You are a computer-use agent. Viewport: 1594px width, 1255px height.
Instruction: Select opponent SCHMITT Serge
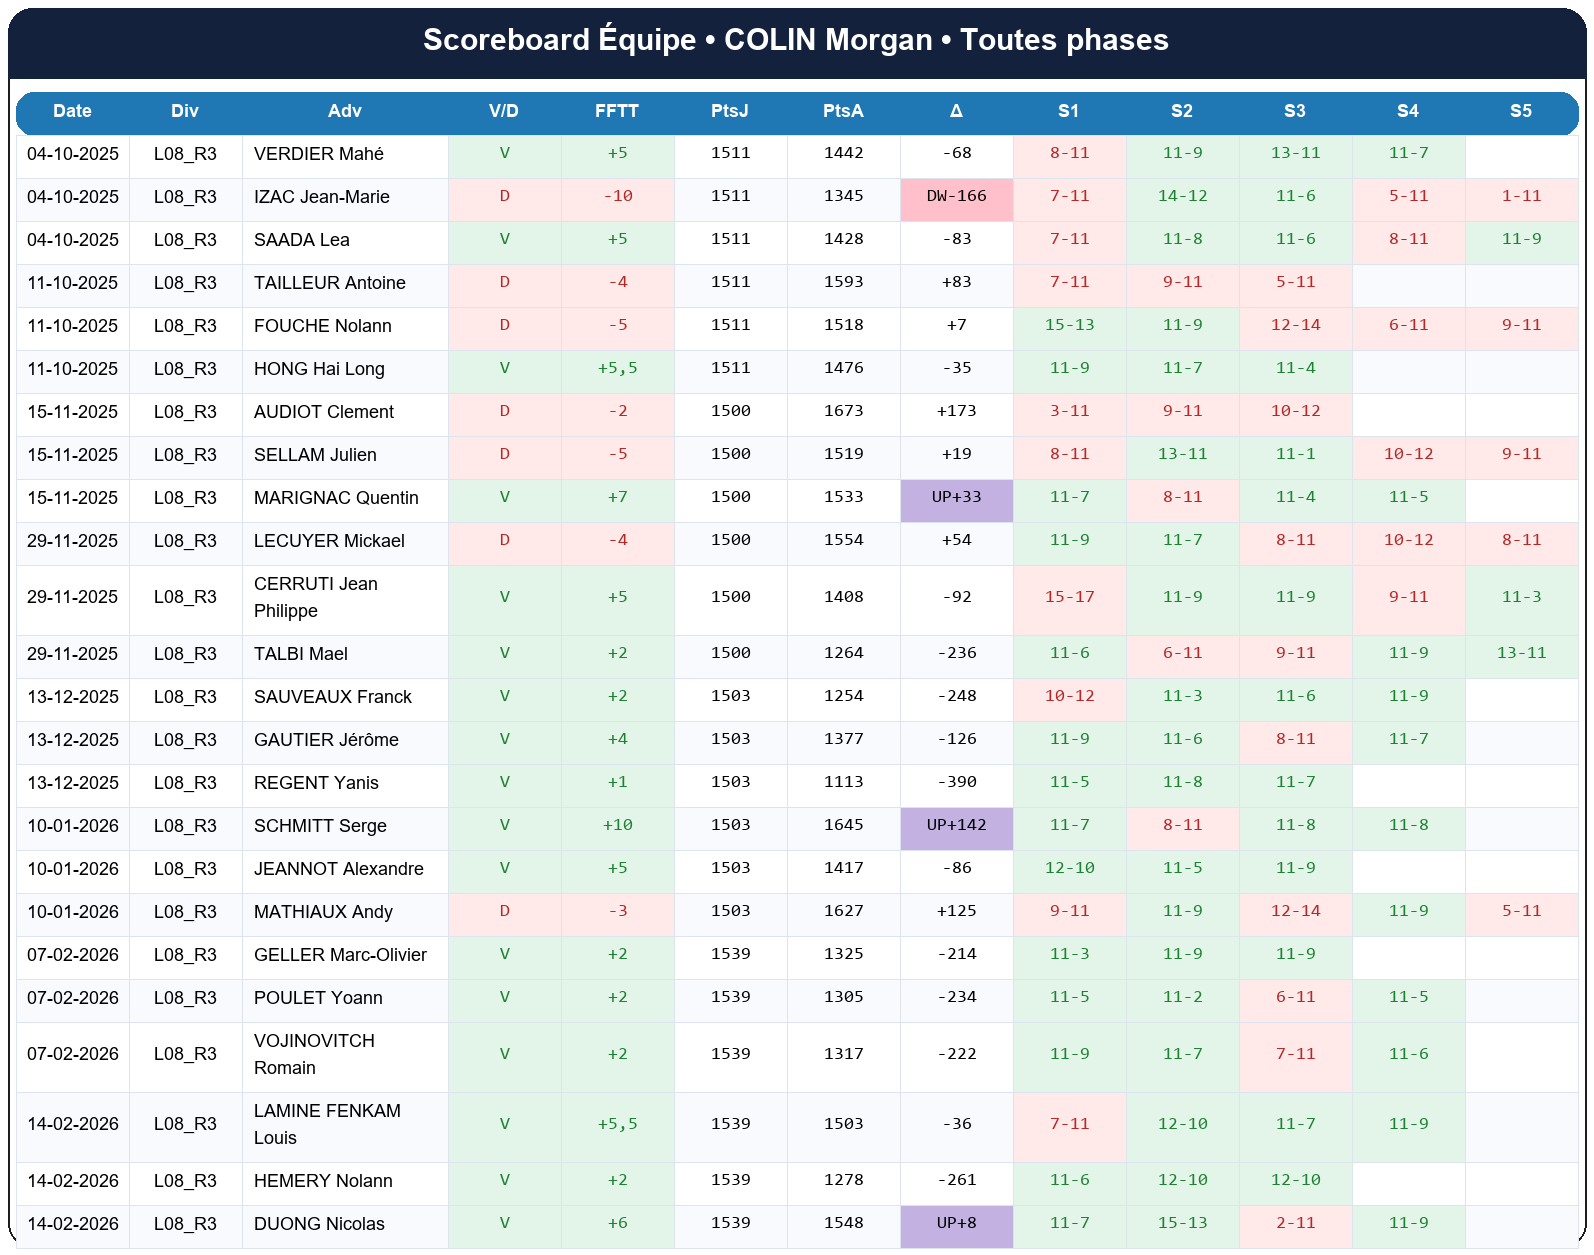point(320,826)
